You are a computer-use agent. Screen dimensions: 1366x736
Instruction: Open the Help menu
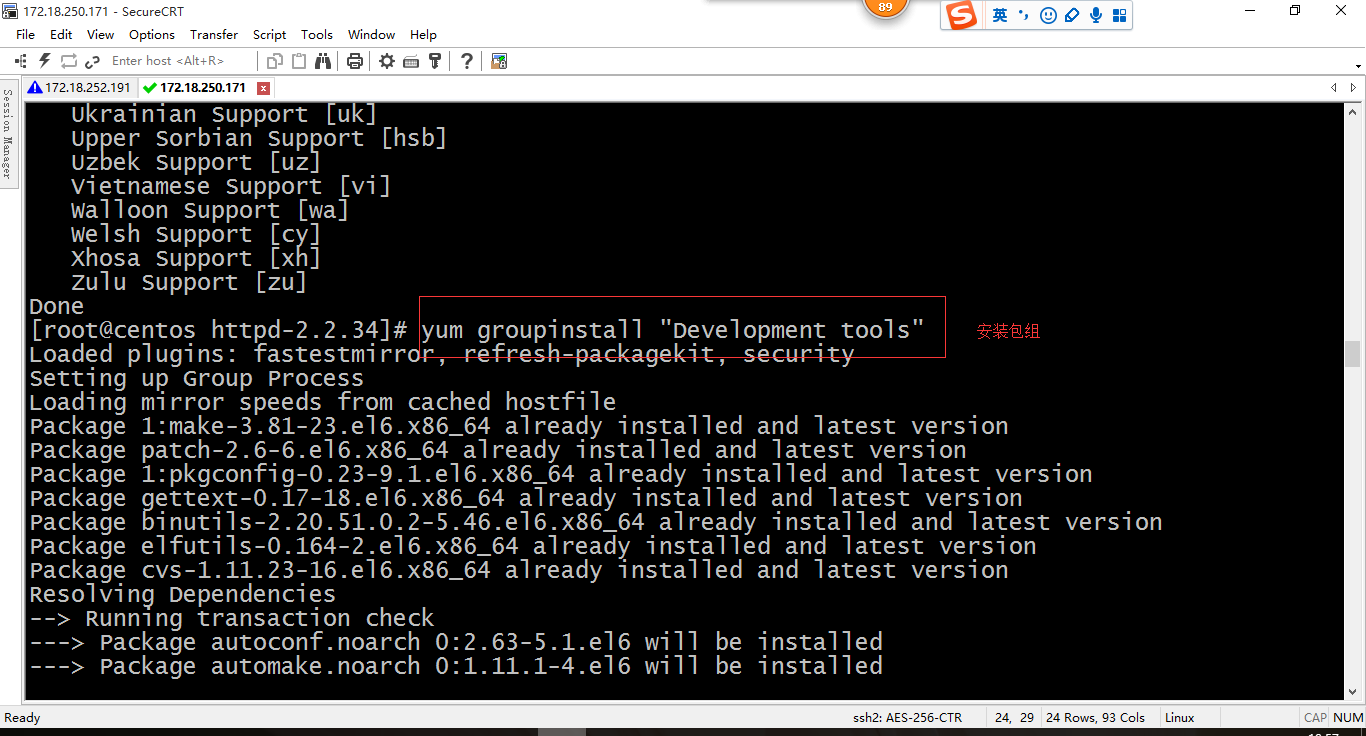tap(424, 34)
